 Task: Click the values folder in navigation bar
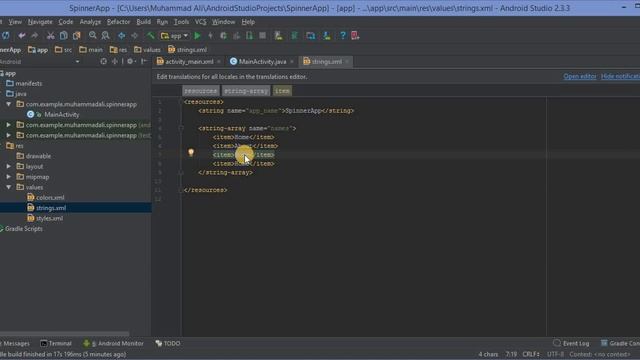[147, 50]
